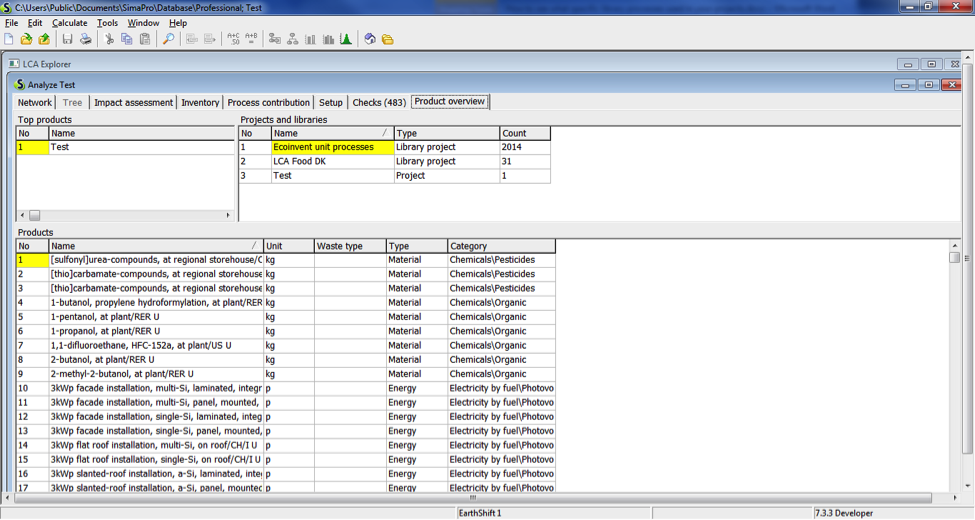Click the A+C 50 toolbar icon
Screen dimensions: 975x520
(233, 39)
